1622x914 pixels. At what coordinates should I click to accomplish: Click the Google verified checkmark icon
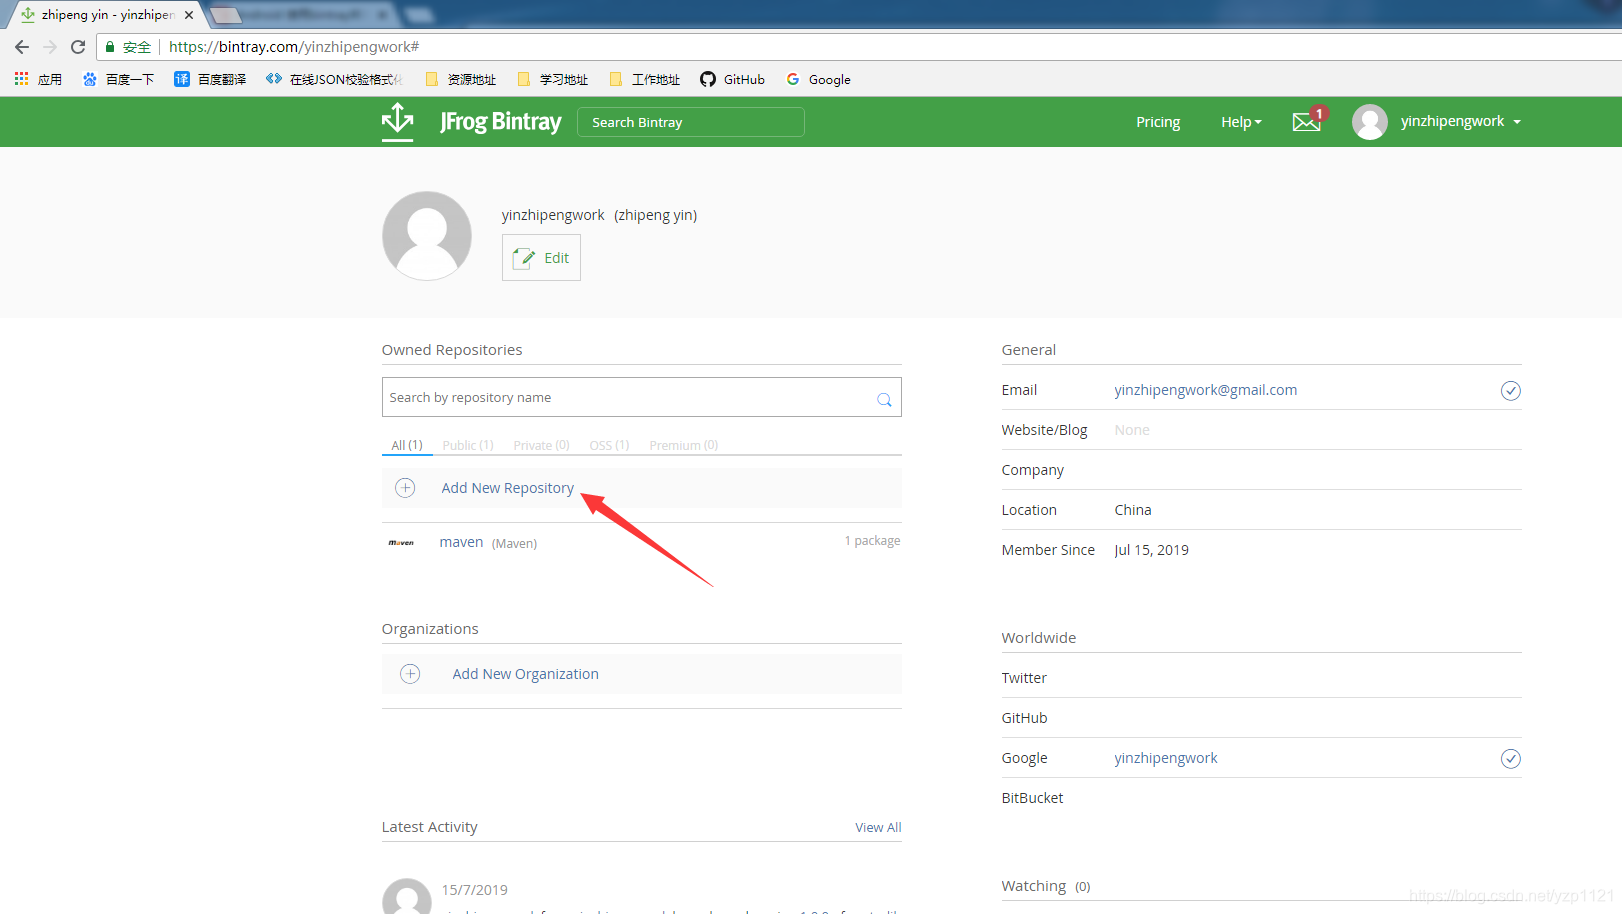(1510, 759)
